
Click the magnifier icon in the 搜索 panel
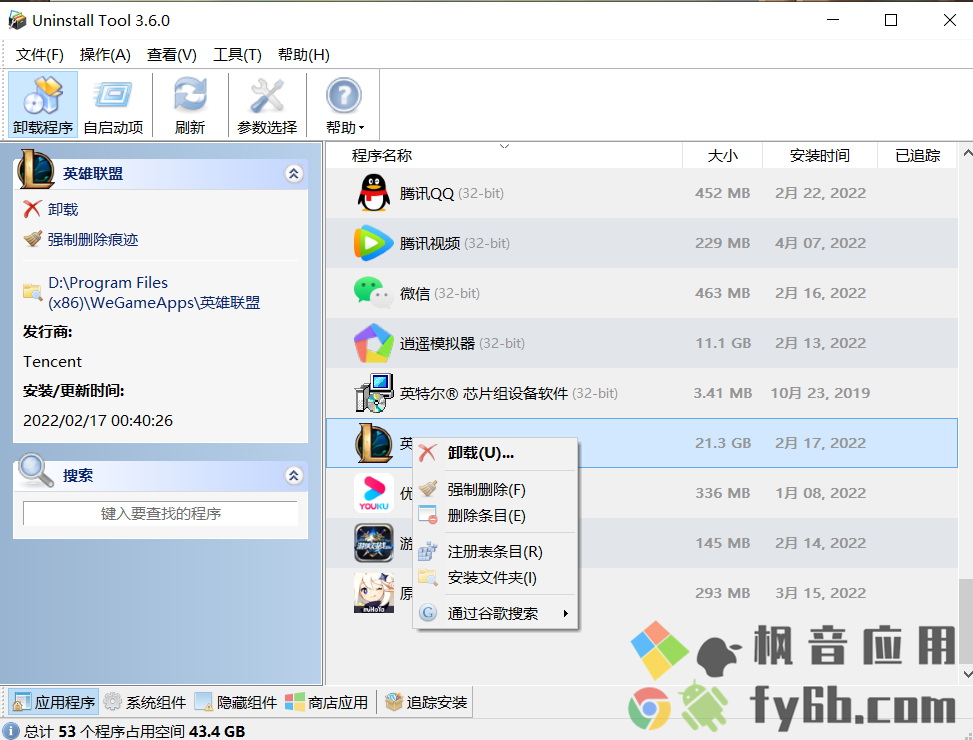point(35,470)
